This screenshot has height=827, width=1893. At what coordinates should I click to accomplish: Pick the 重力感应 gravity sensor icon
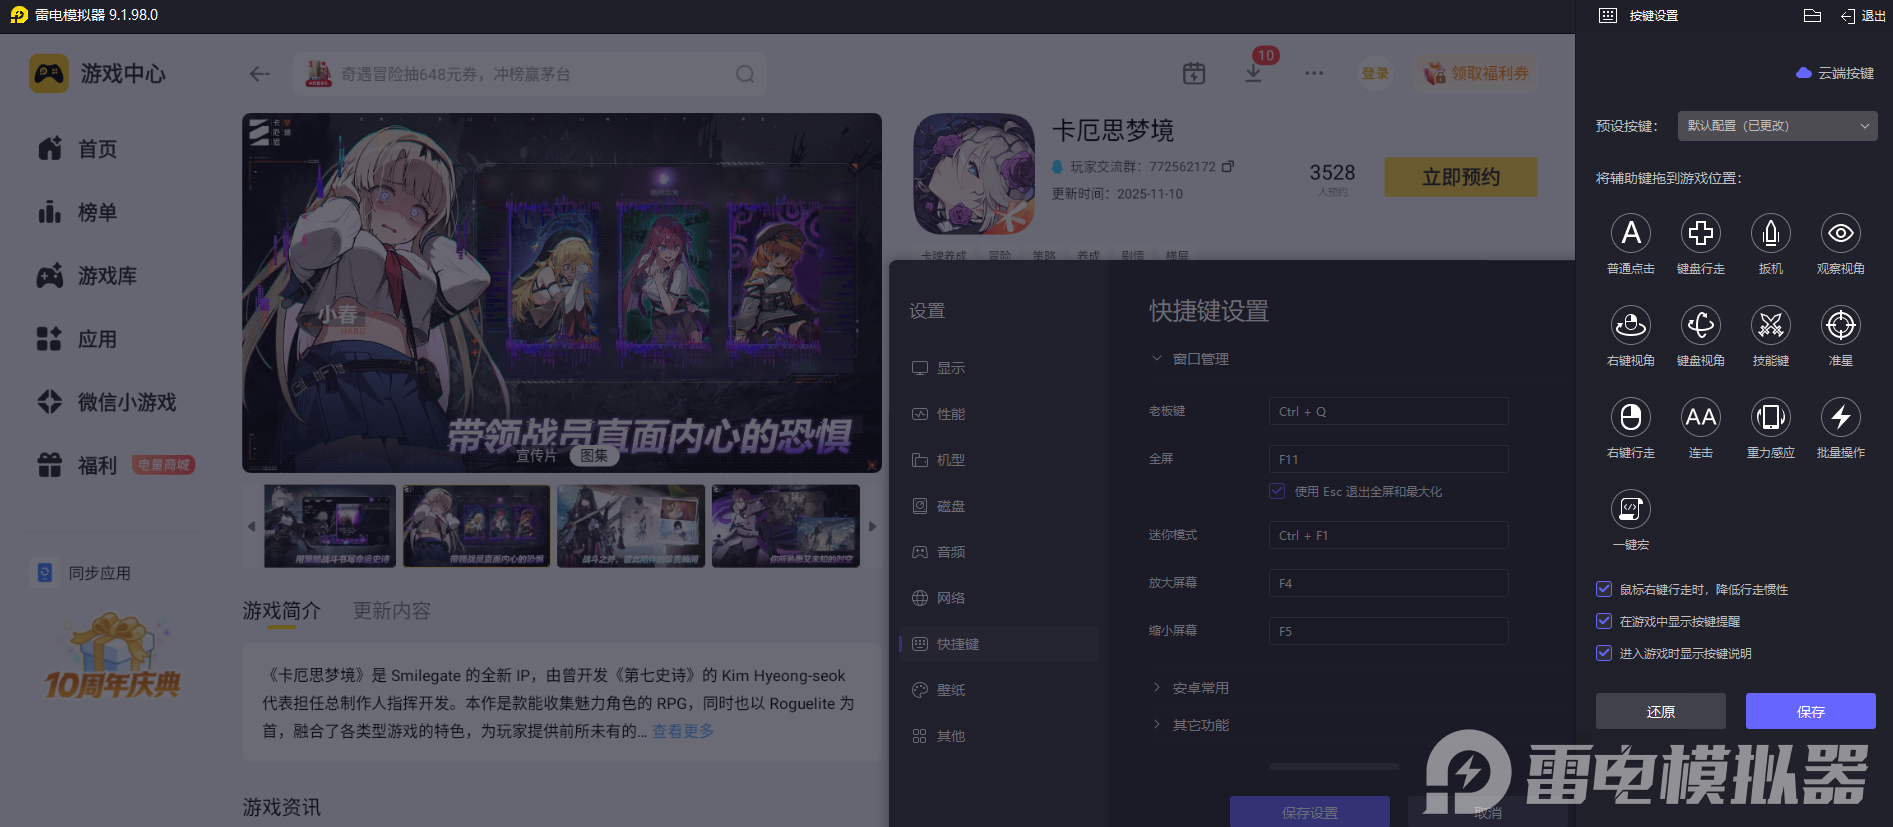(x=1771, y=417)
